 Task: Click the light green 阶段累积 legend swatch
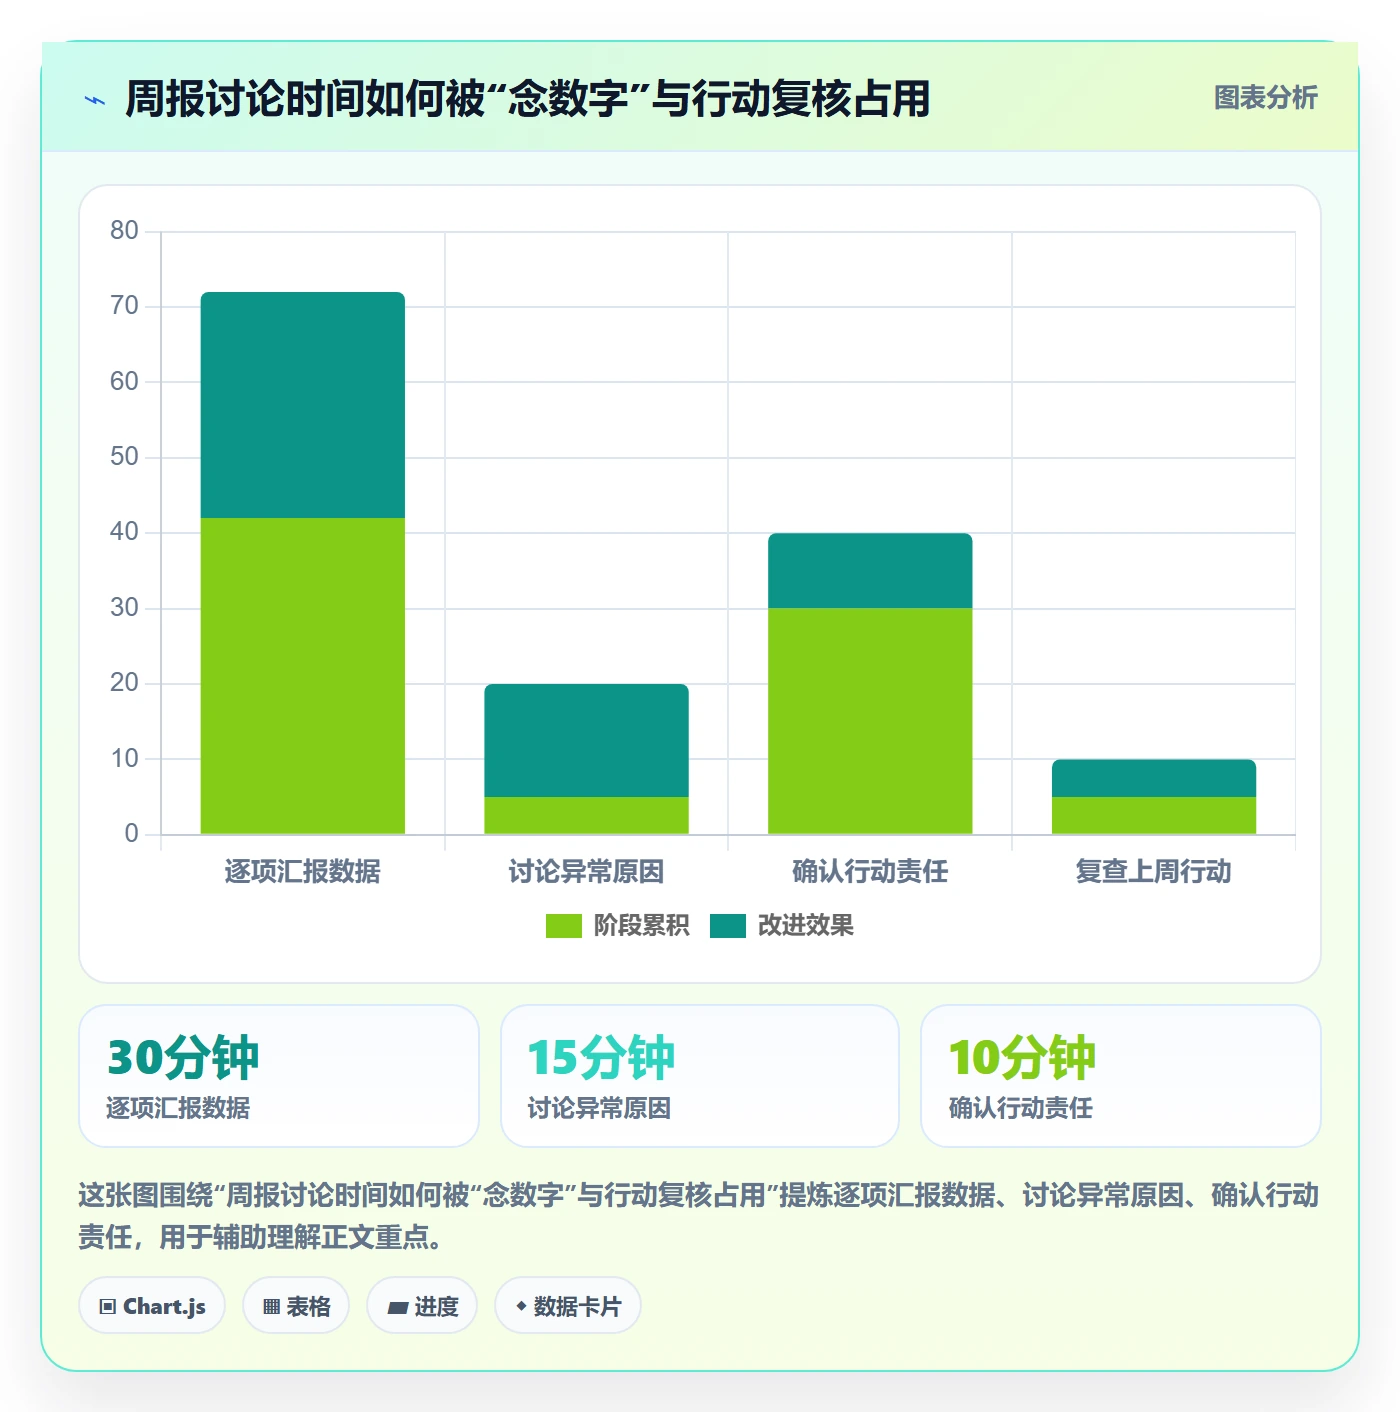[x=563, y=926]
